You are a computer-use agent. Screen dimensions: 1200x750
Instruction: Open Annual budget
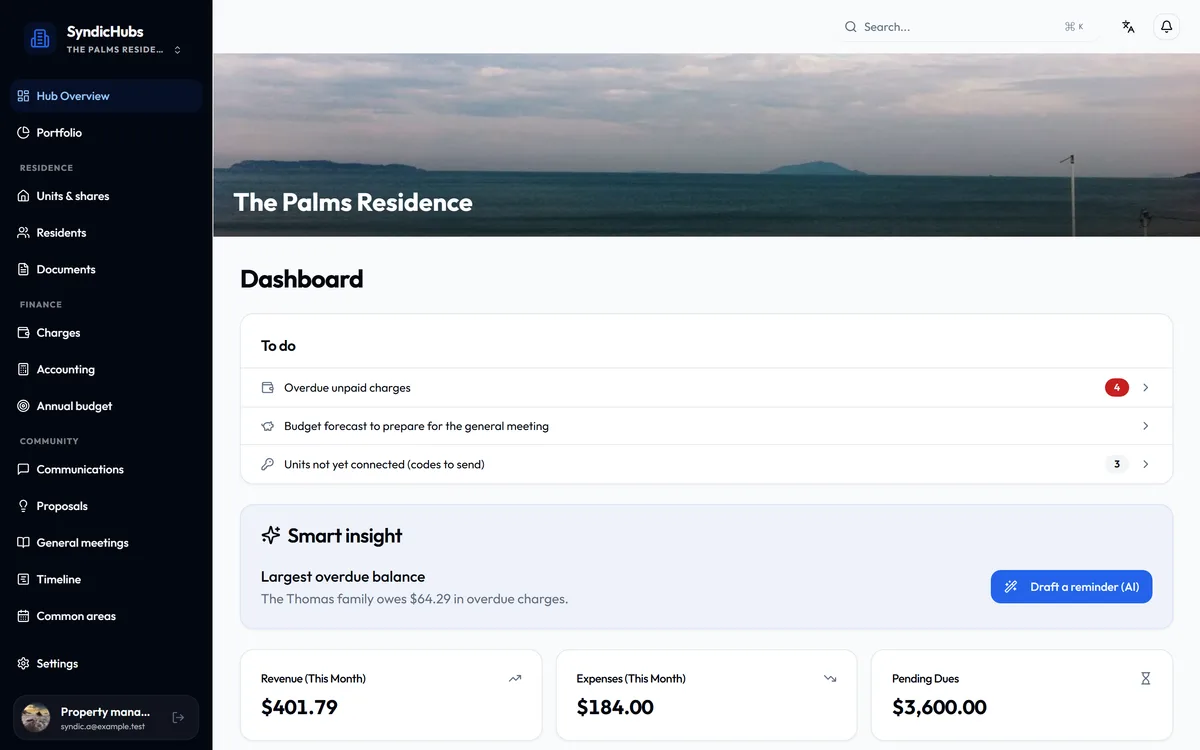pos(106,406)
